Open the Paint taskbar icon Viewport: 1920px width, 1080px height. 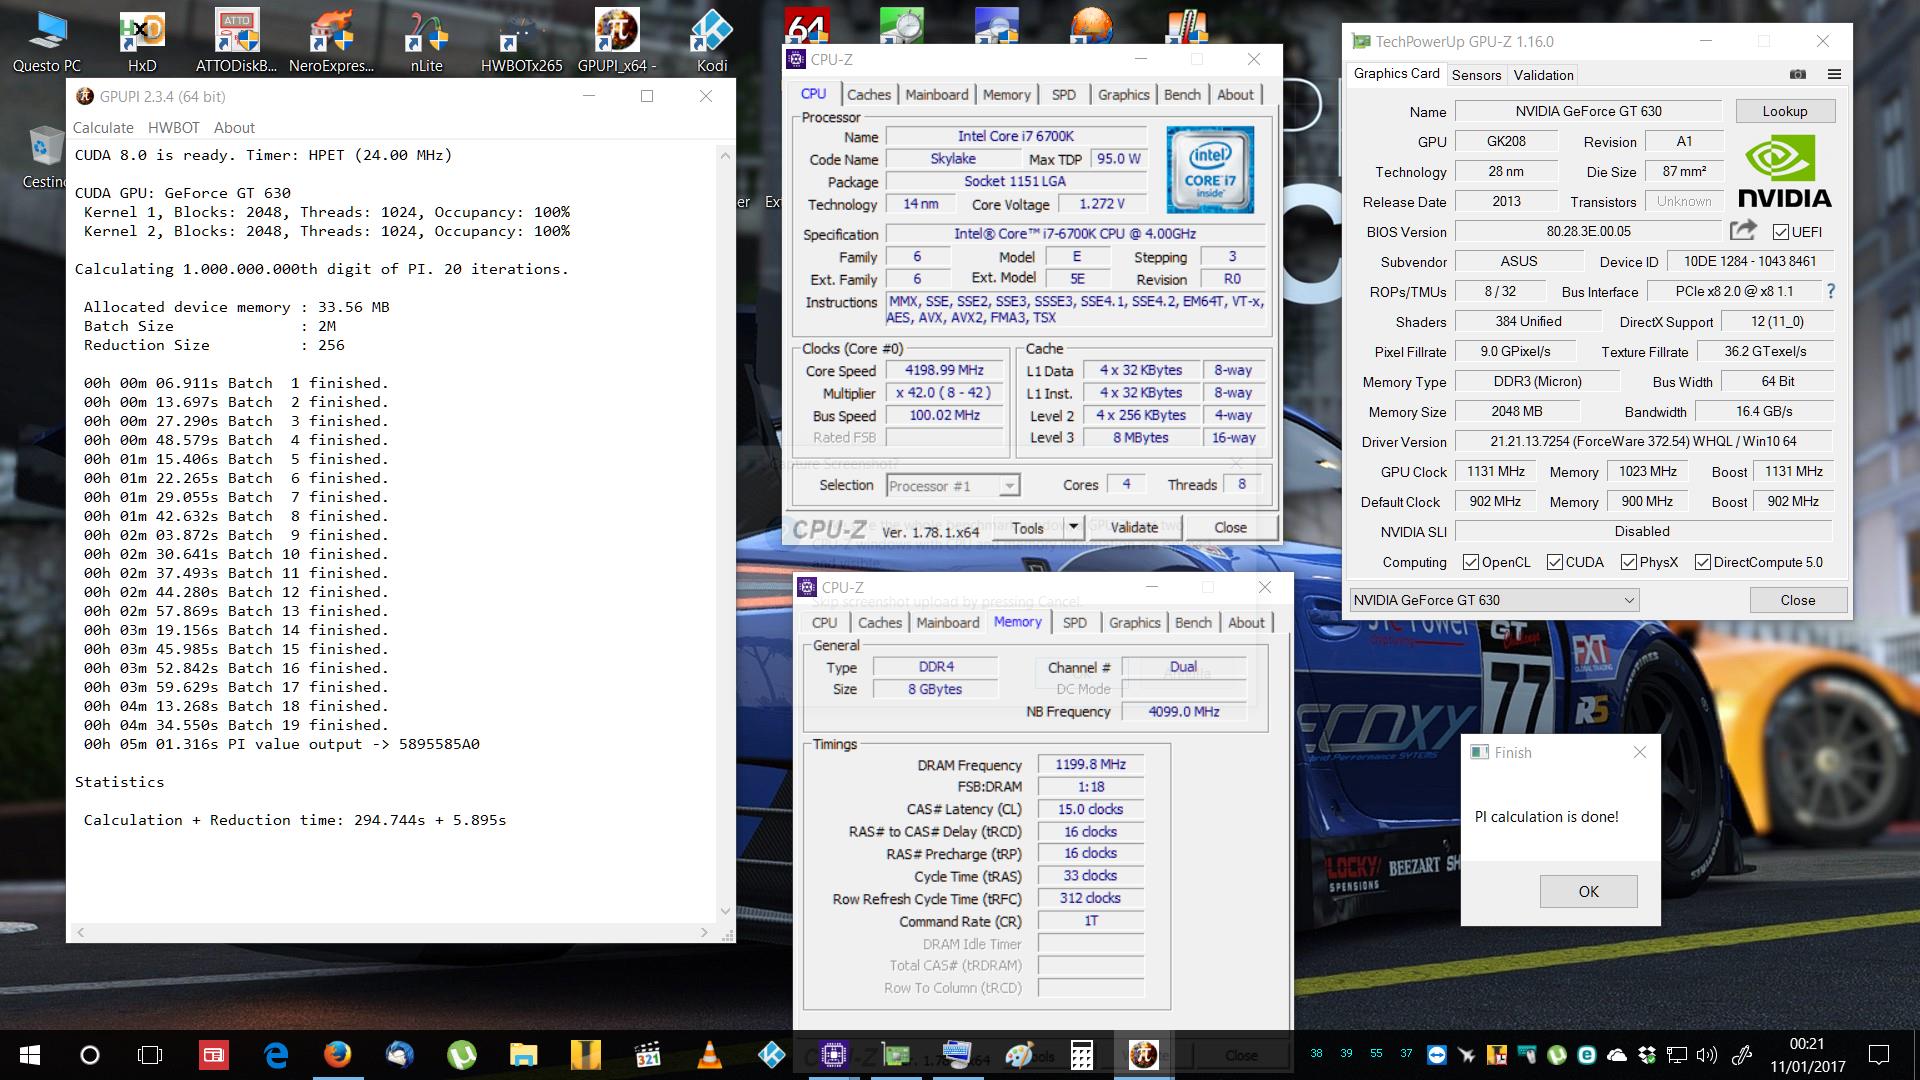coord(1019,1054)
